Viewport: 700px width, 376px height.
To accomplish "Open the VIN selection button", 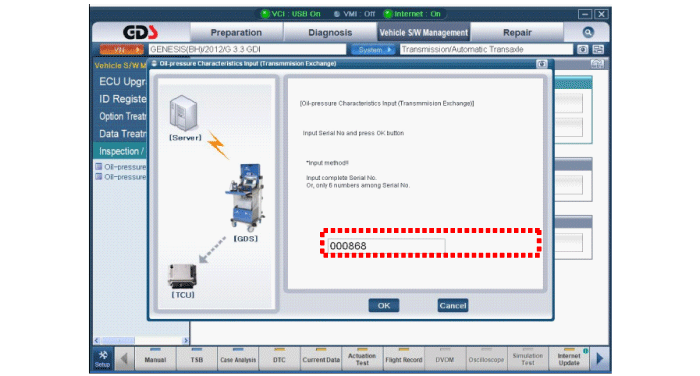I will click(121, 50).
